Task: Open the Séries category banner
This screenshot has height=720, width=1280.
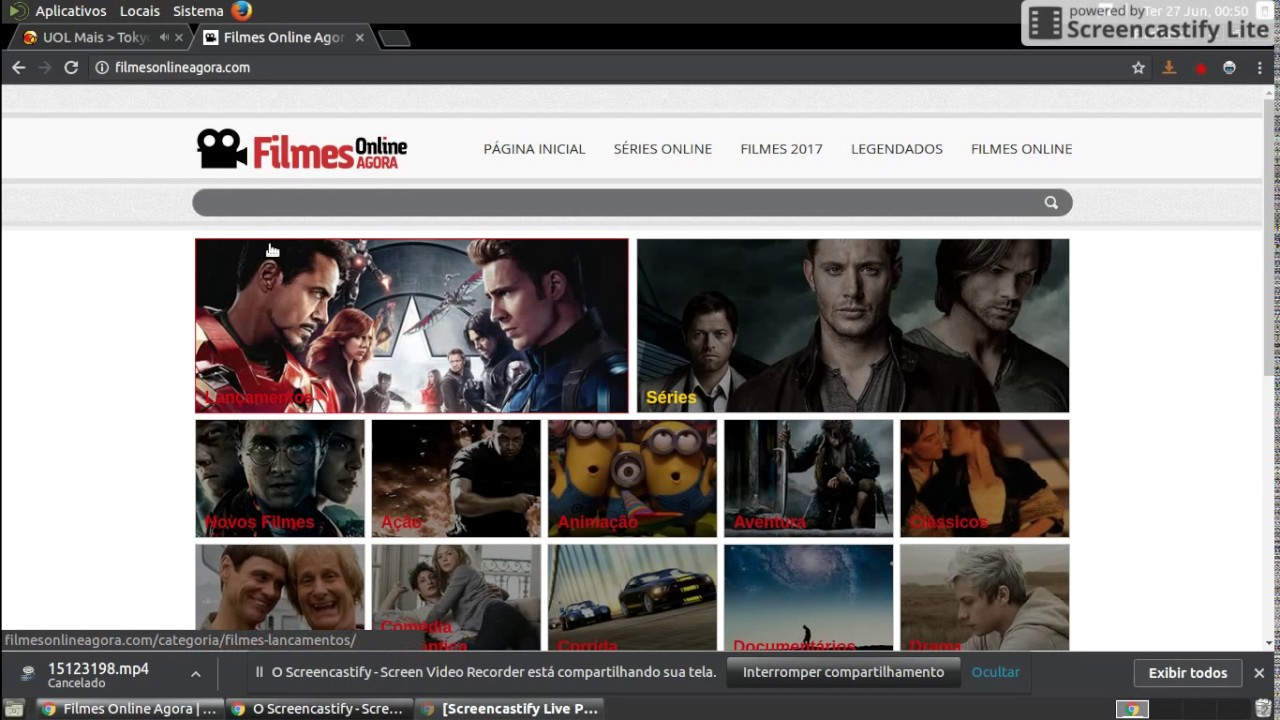Action: (x=853, y=325)
